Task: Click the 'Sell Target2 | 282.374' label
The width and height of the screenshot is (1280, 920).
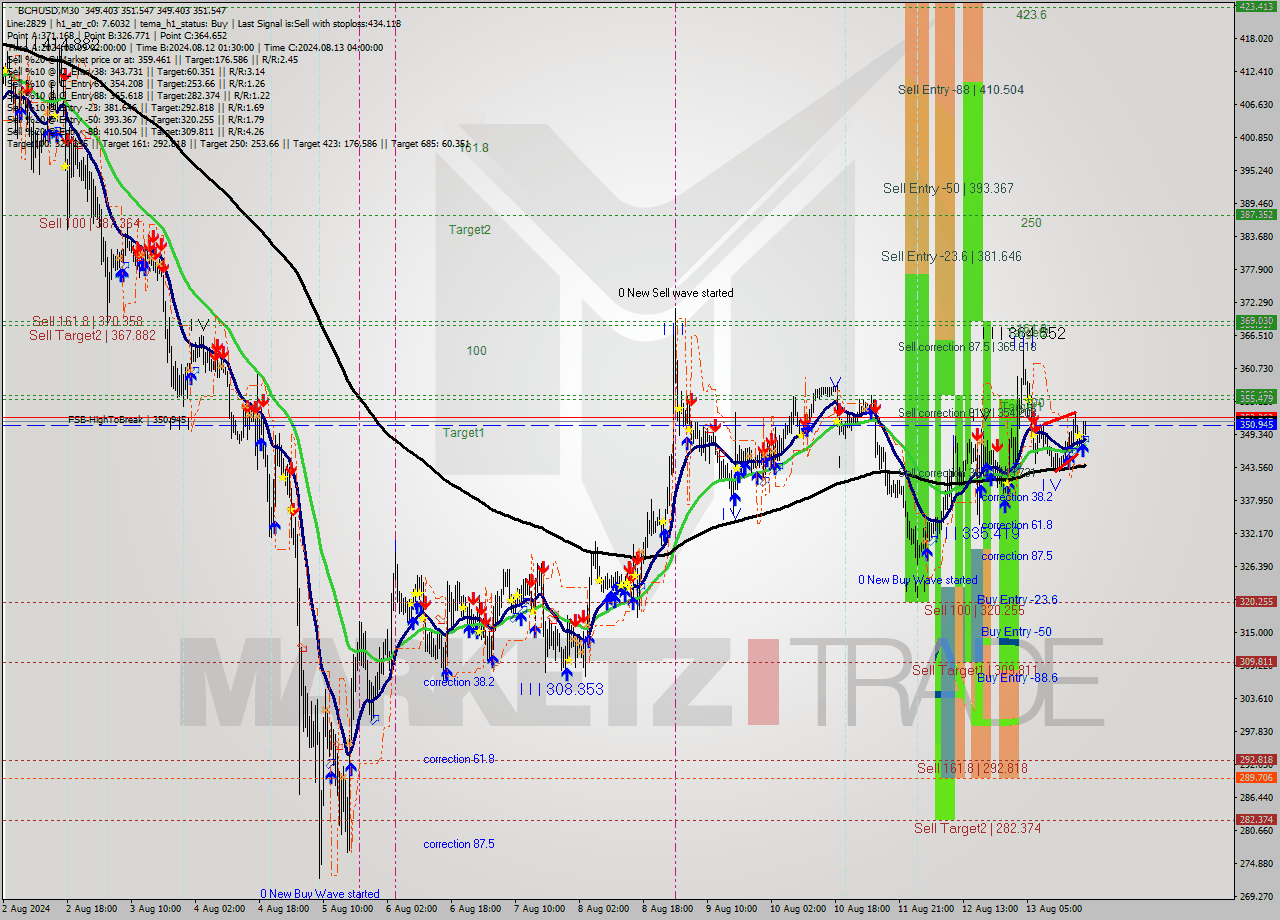Action: tap(977, 828)
